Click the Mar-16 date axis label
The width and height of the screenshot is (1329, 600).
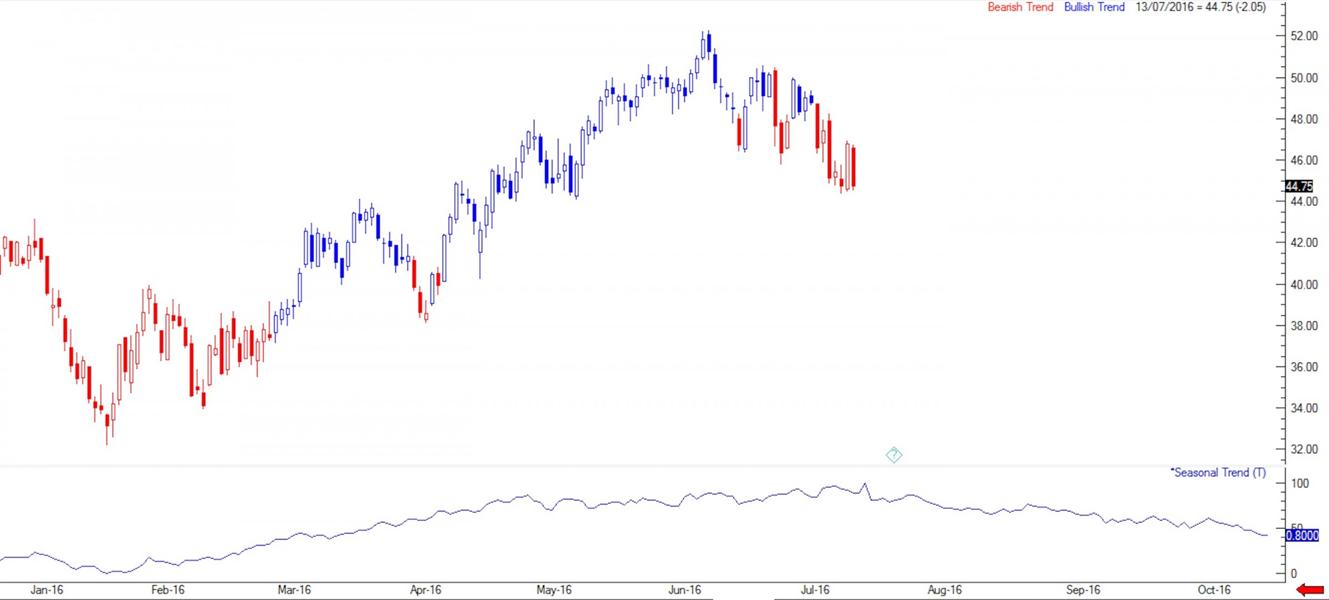tap(296, 590)
